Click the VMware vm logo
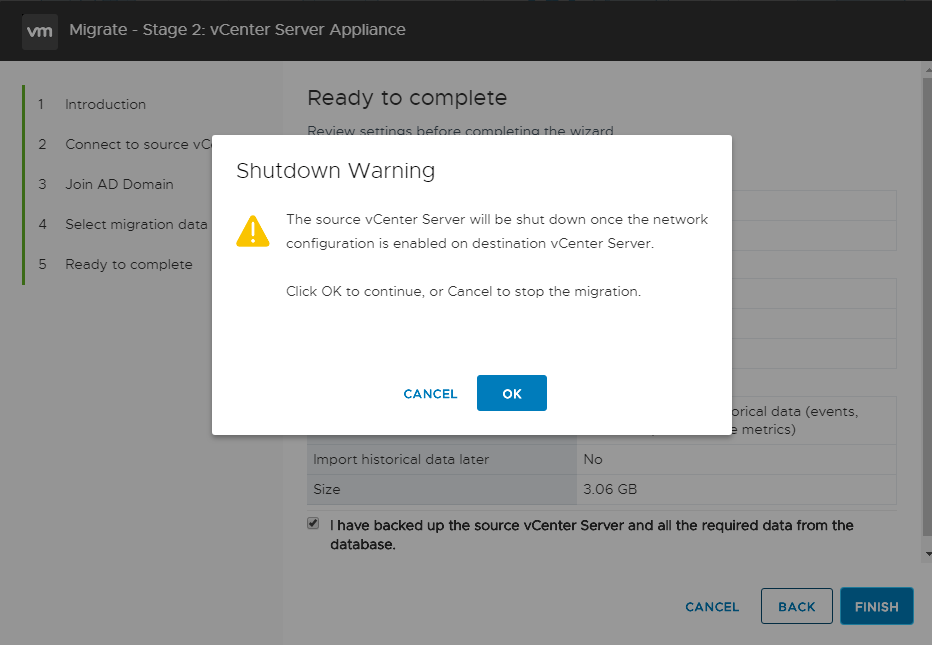This screenshot has height=645, width=932. click(39, 30)
